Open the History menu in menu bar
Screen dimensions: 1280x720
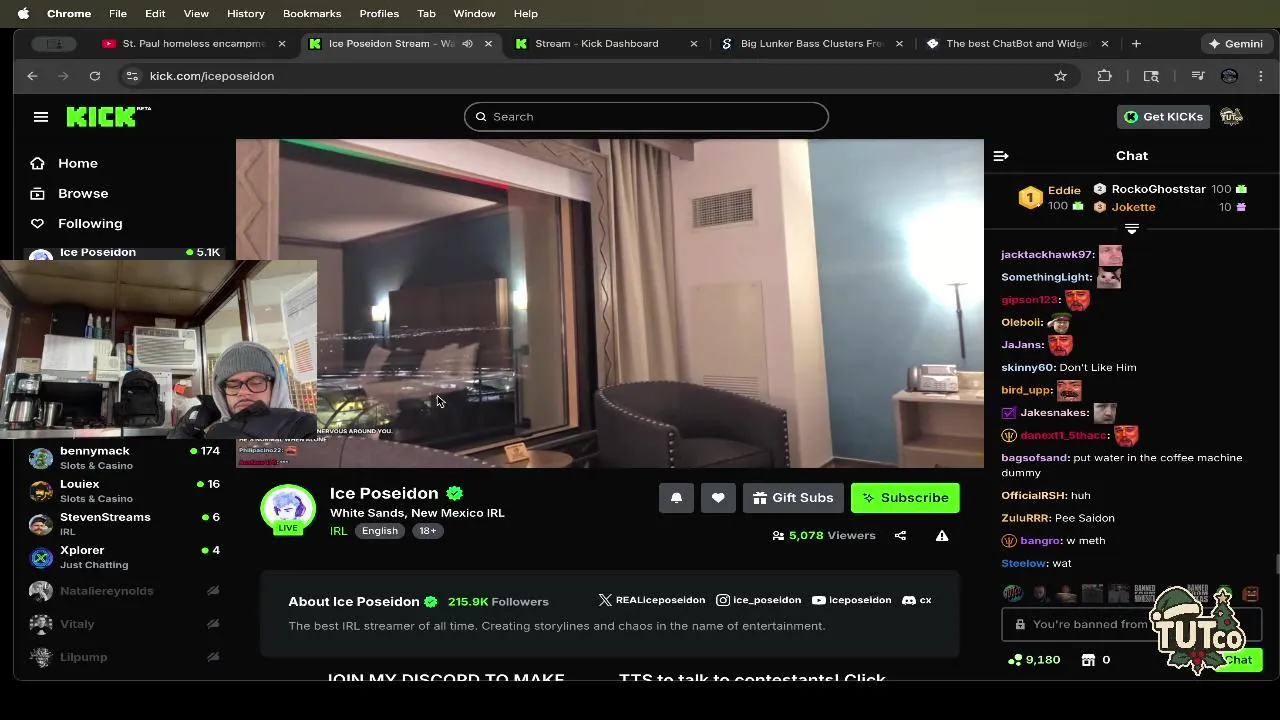pyautogui.click(x=245, y=14)
